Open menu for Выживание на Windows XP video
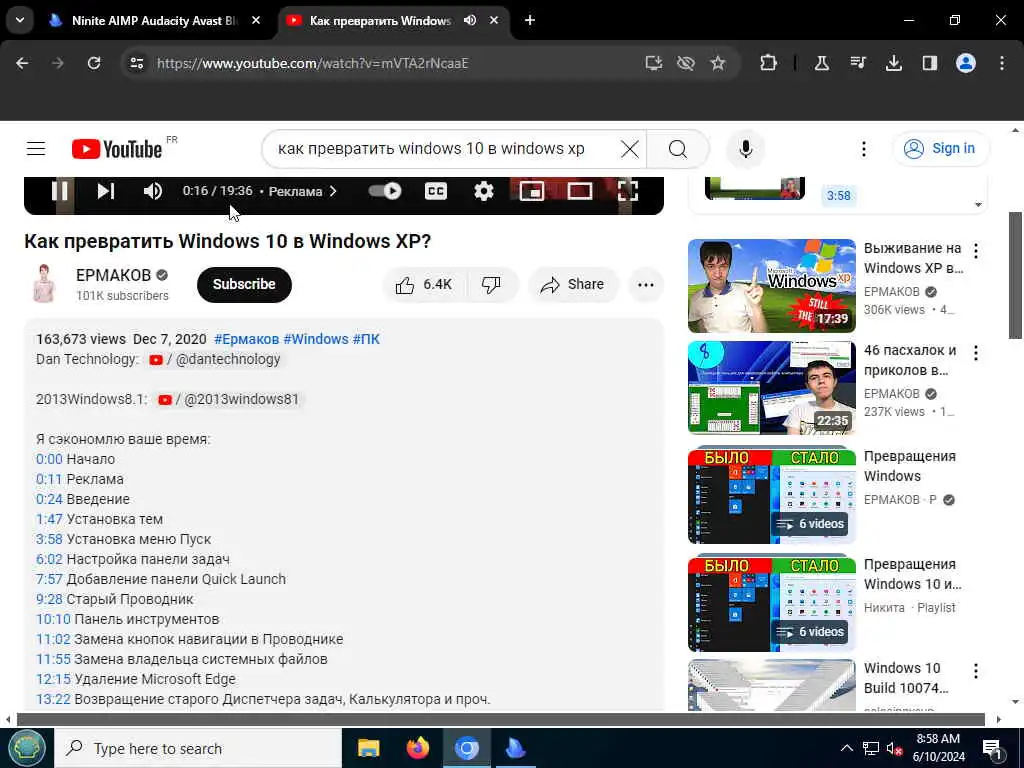 click(x=976, y=251)
